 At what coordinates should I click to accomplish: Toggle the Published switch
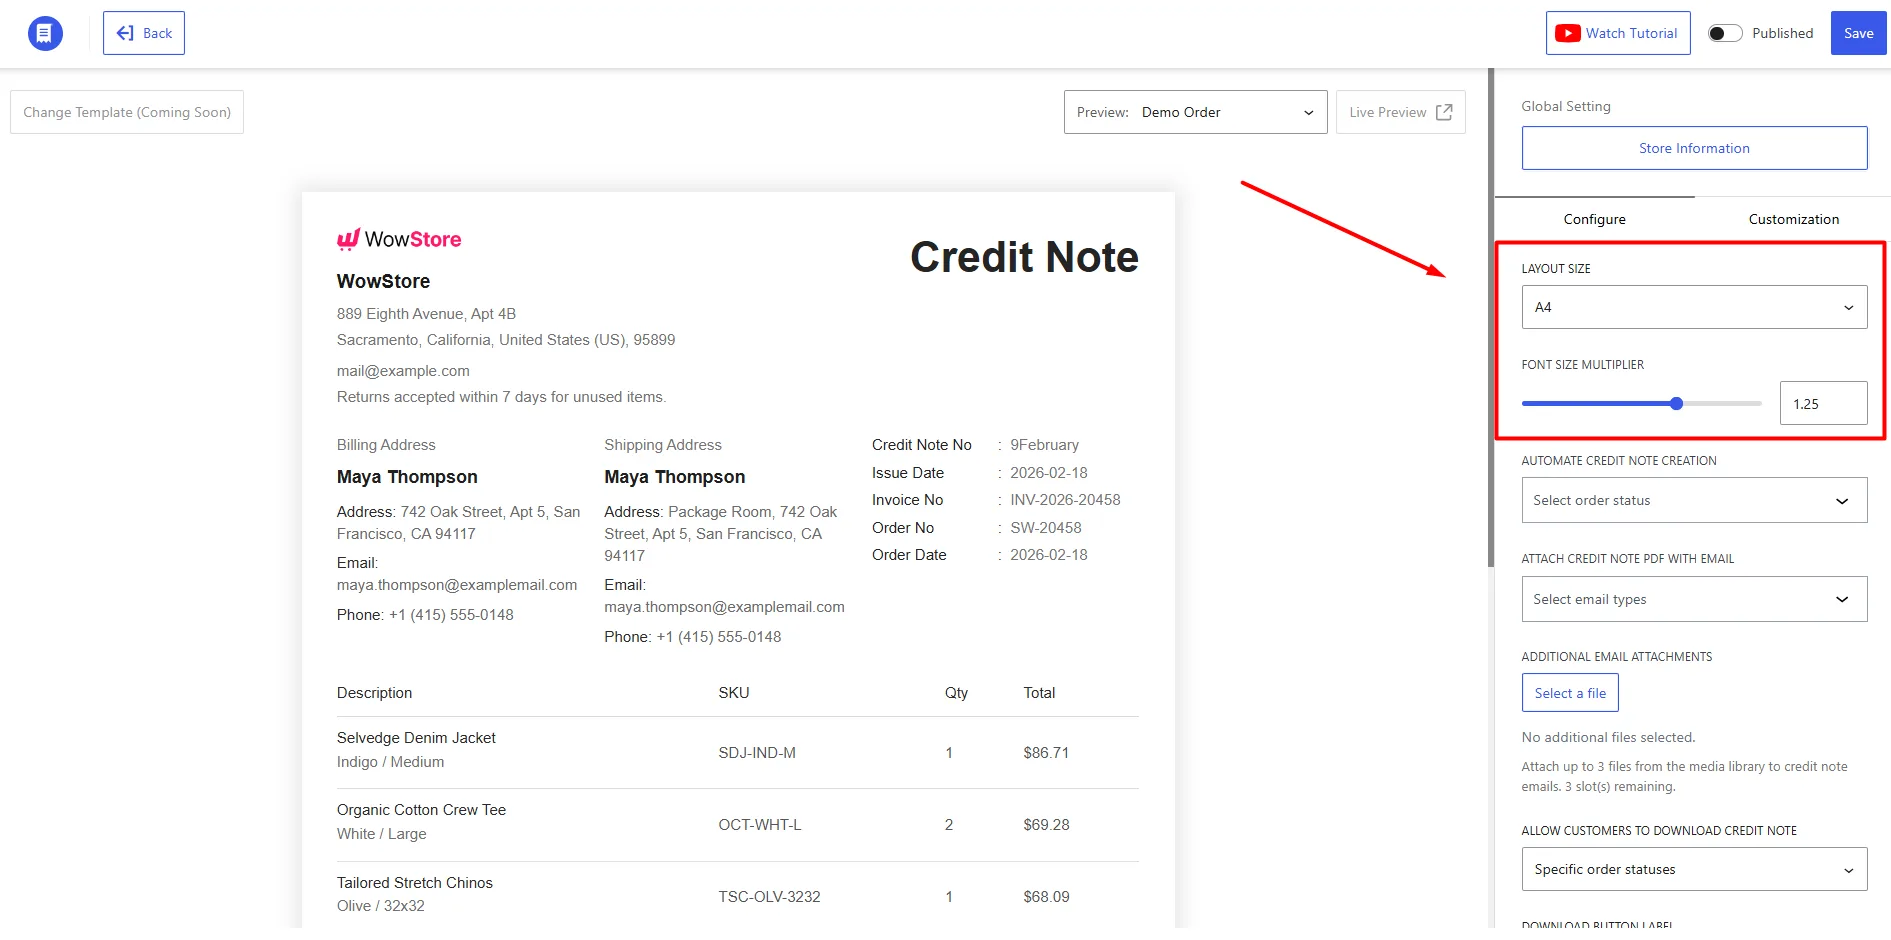[1725, 33]
